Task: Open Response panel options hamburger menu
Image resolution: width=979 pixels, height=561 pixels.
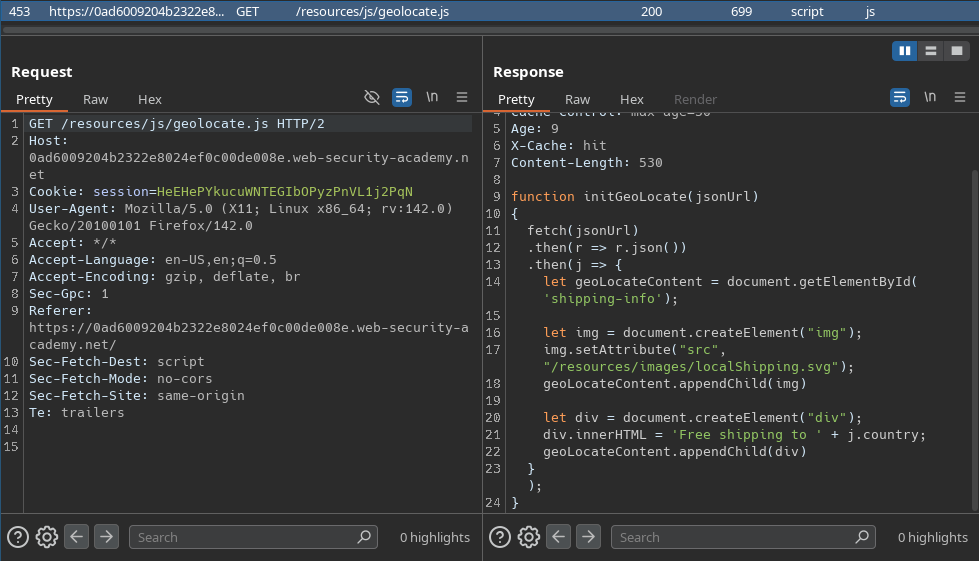Action: pyautogui.click(x=960, y=97)
